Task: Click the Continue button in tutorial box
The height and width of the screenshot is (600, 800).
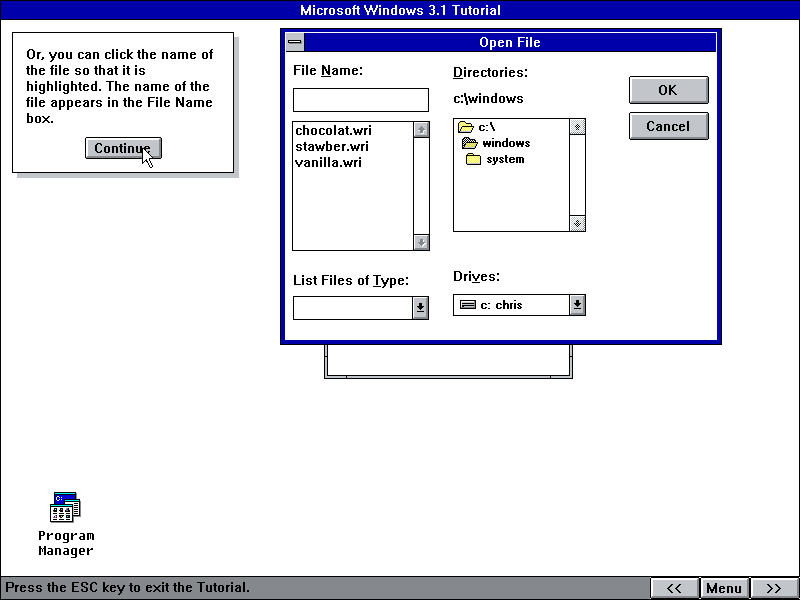Action: coord(123,148)
